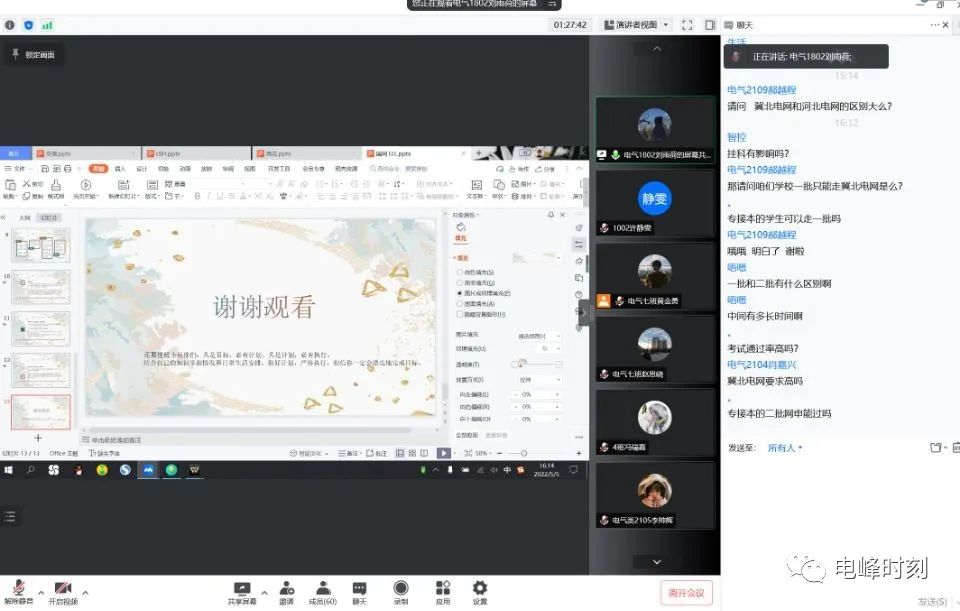Screen dimensions: 960x611
Task: Click the sender name 电气2104肖嘉兴 in chat
Action: pos(762,364)
